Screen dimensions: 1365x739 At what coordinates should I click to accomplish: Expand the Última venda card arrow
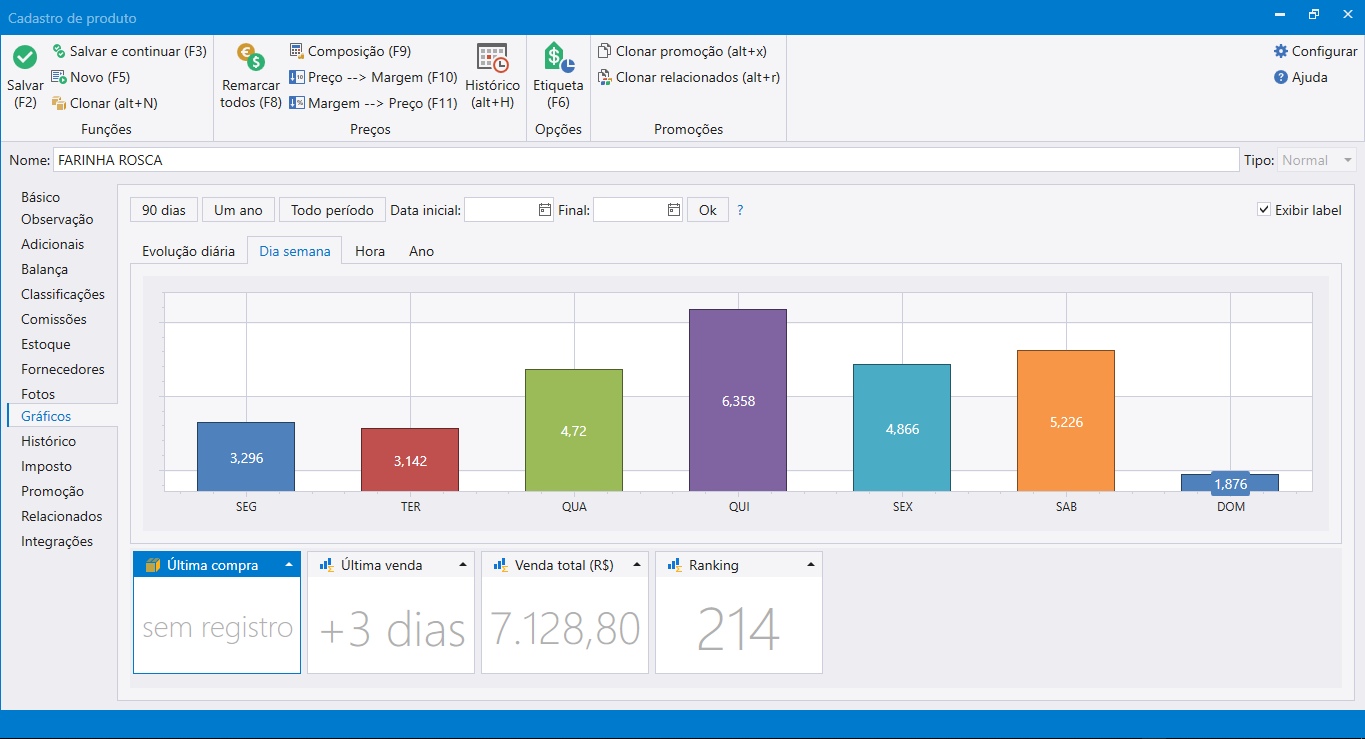click(x=463, y=565)
